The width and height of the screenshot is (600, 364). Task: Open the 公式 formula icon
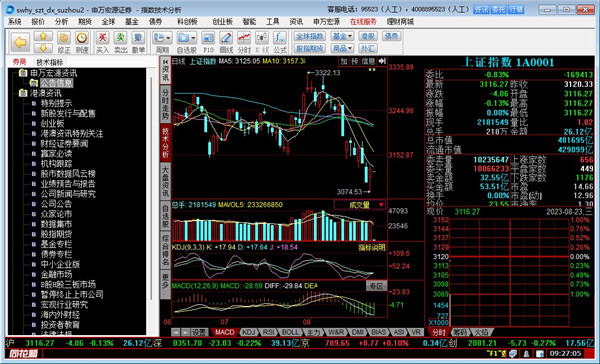[280, 42]
